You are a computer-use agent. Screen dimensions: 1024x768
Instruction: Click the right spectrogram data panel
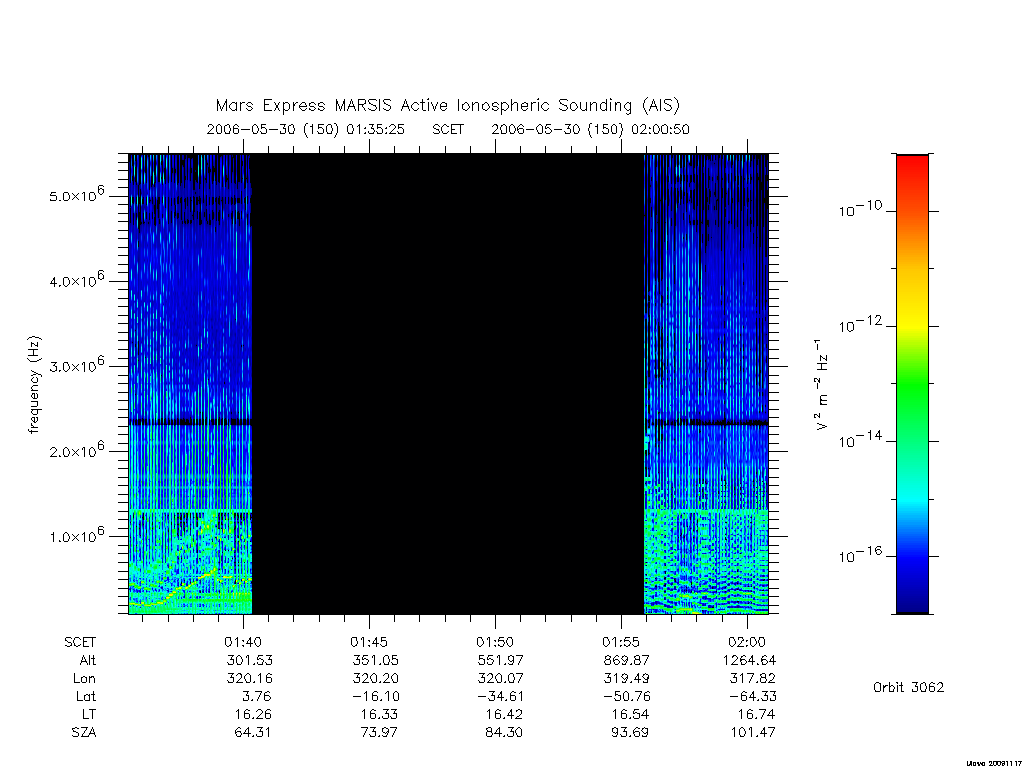[706, 384]
